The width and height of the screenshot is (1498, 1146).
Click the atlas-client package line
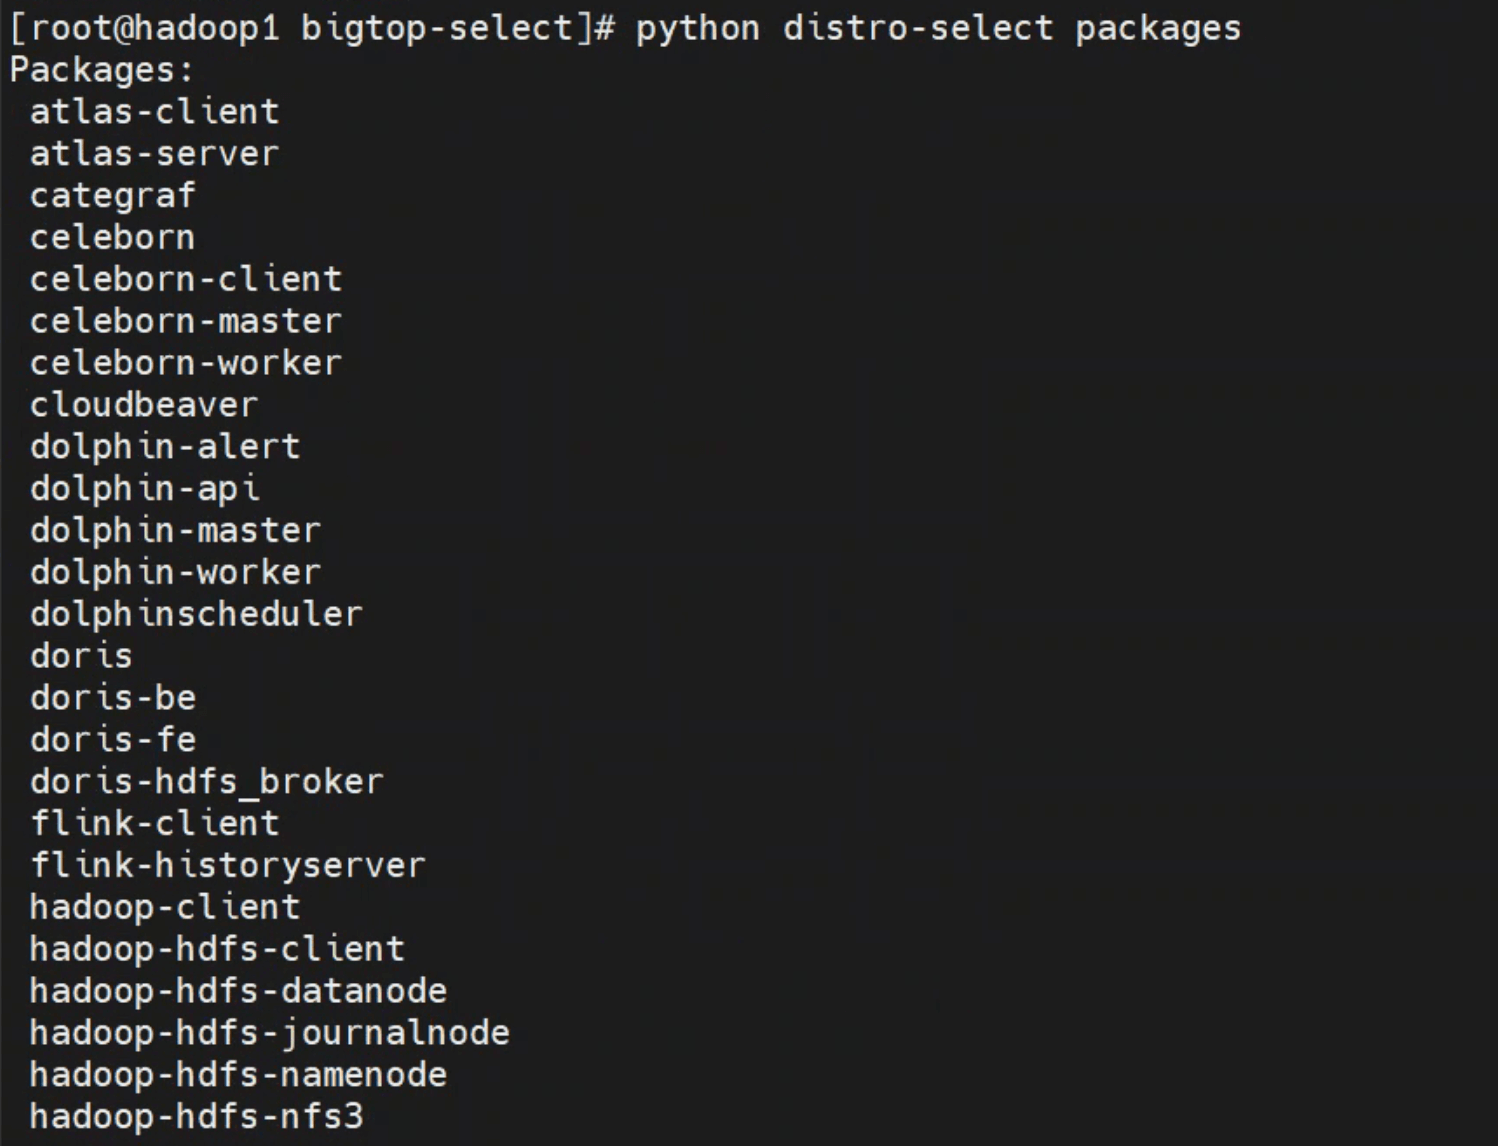[x=154, y=111]
